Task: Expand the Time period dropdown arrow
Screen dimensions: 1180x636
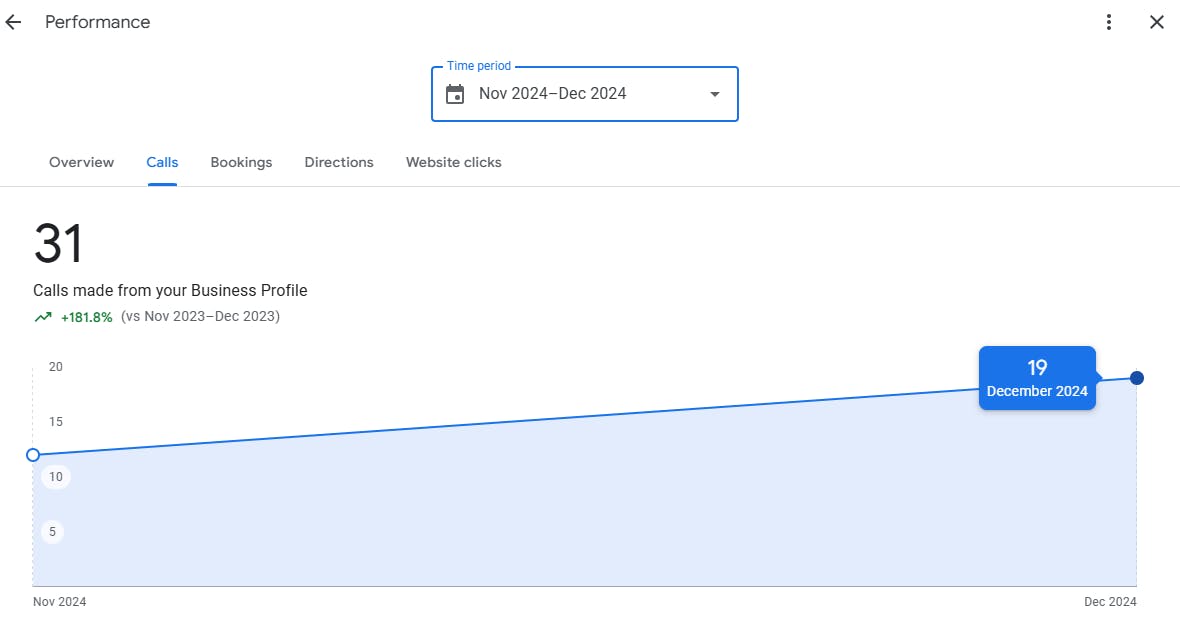Action: (715, 94)
